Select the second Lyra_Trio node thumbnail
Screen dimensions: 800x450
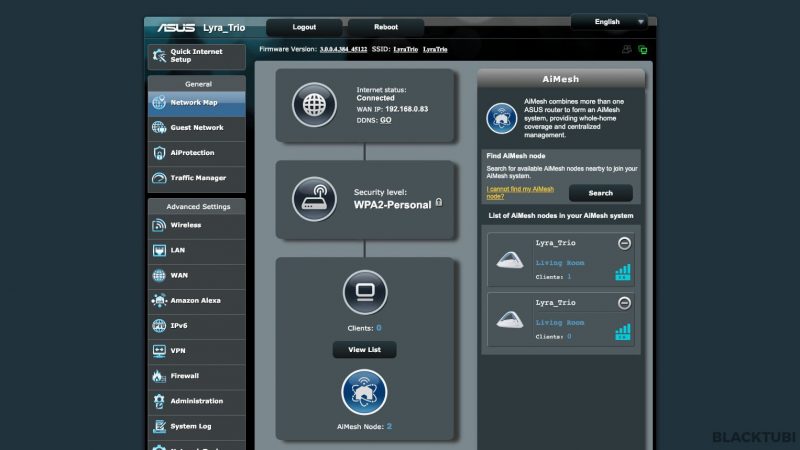510,320
